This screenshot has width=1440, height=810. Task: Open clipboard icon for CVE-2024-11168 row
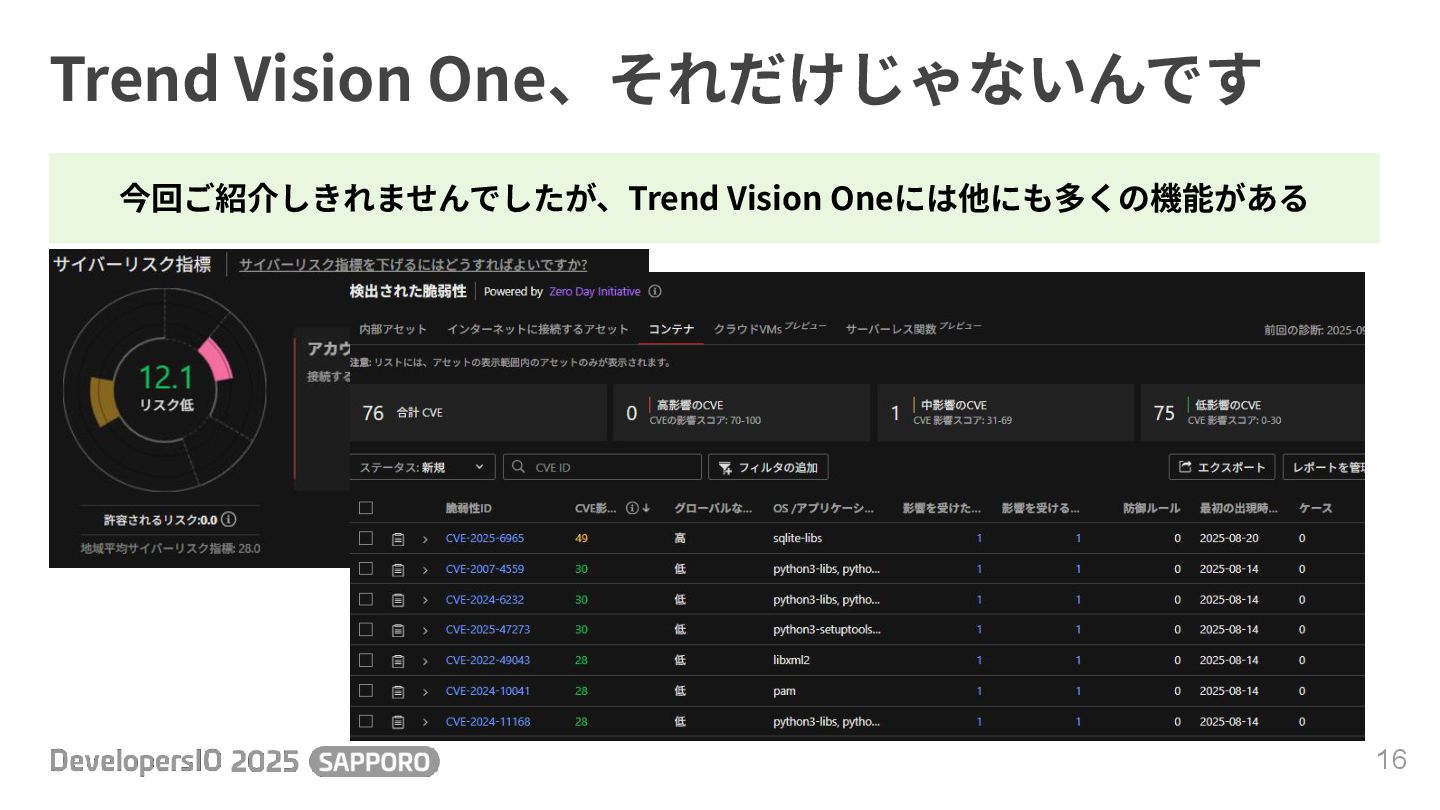click(398, 722)
